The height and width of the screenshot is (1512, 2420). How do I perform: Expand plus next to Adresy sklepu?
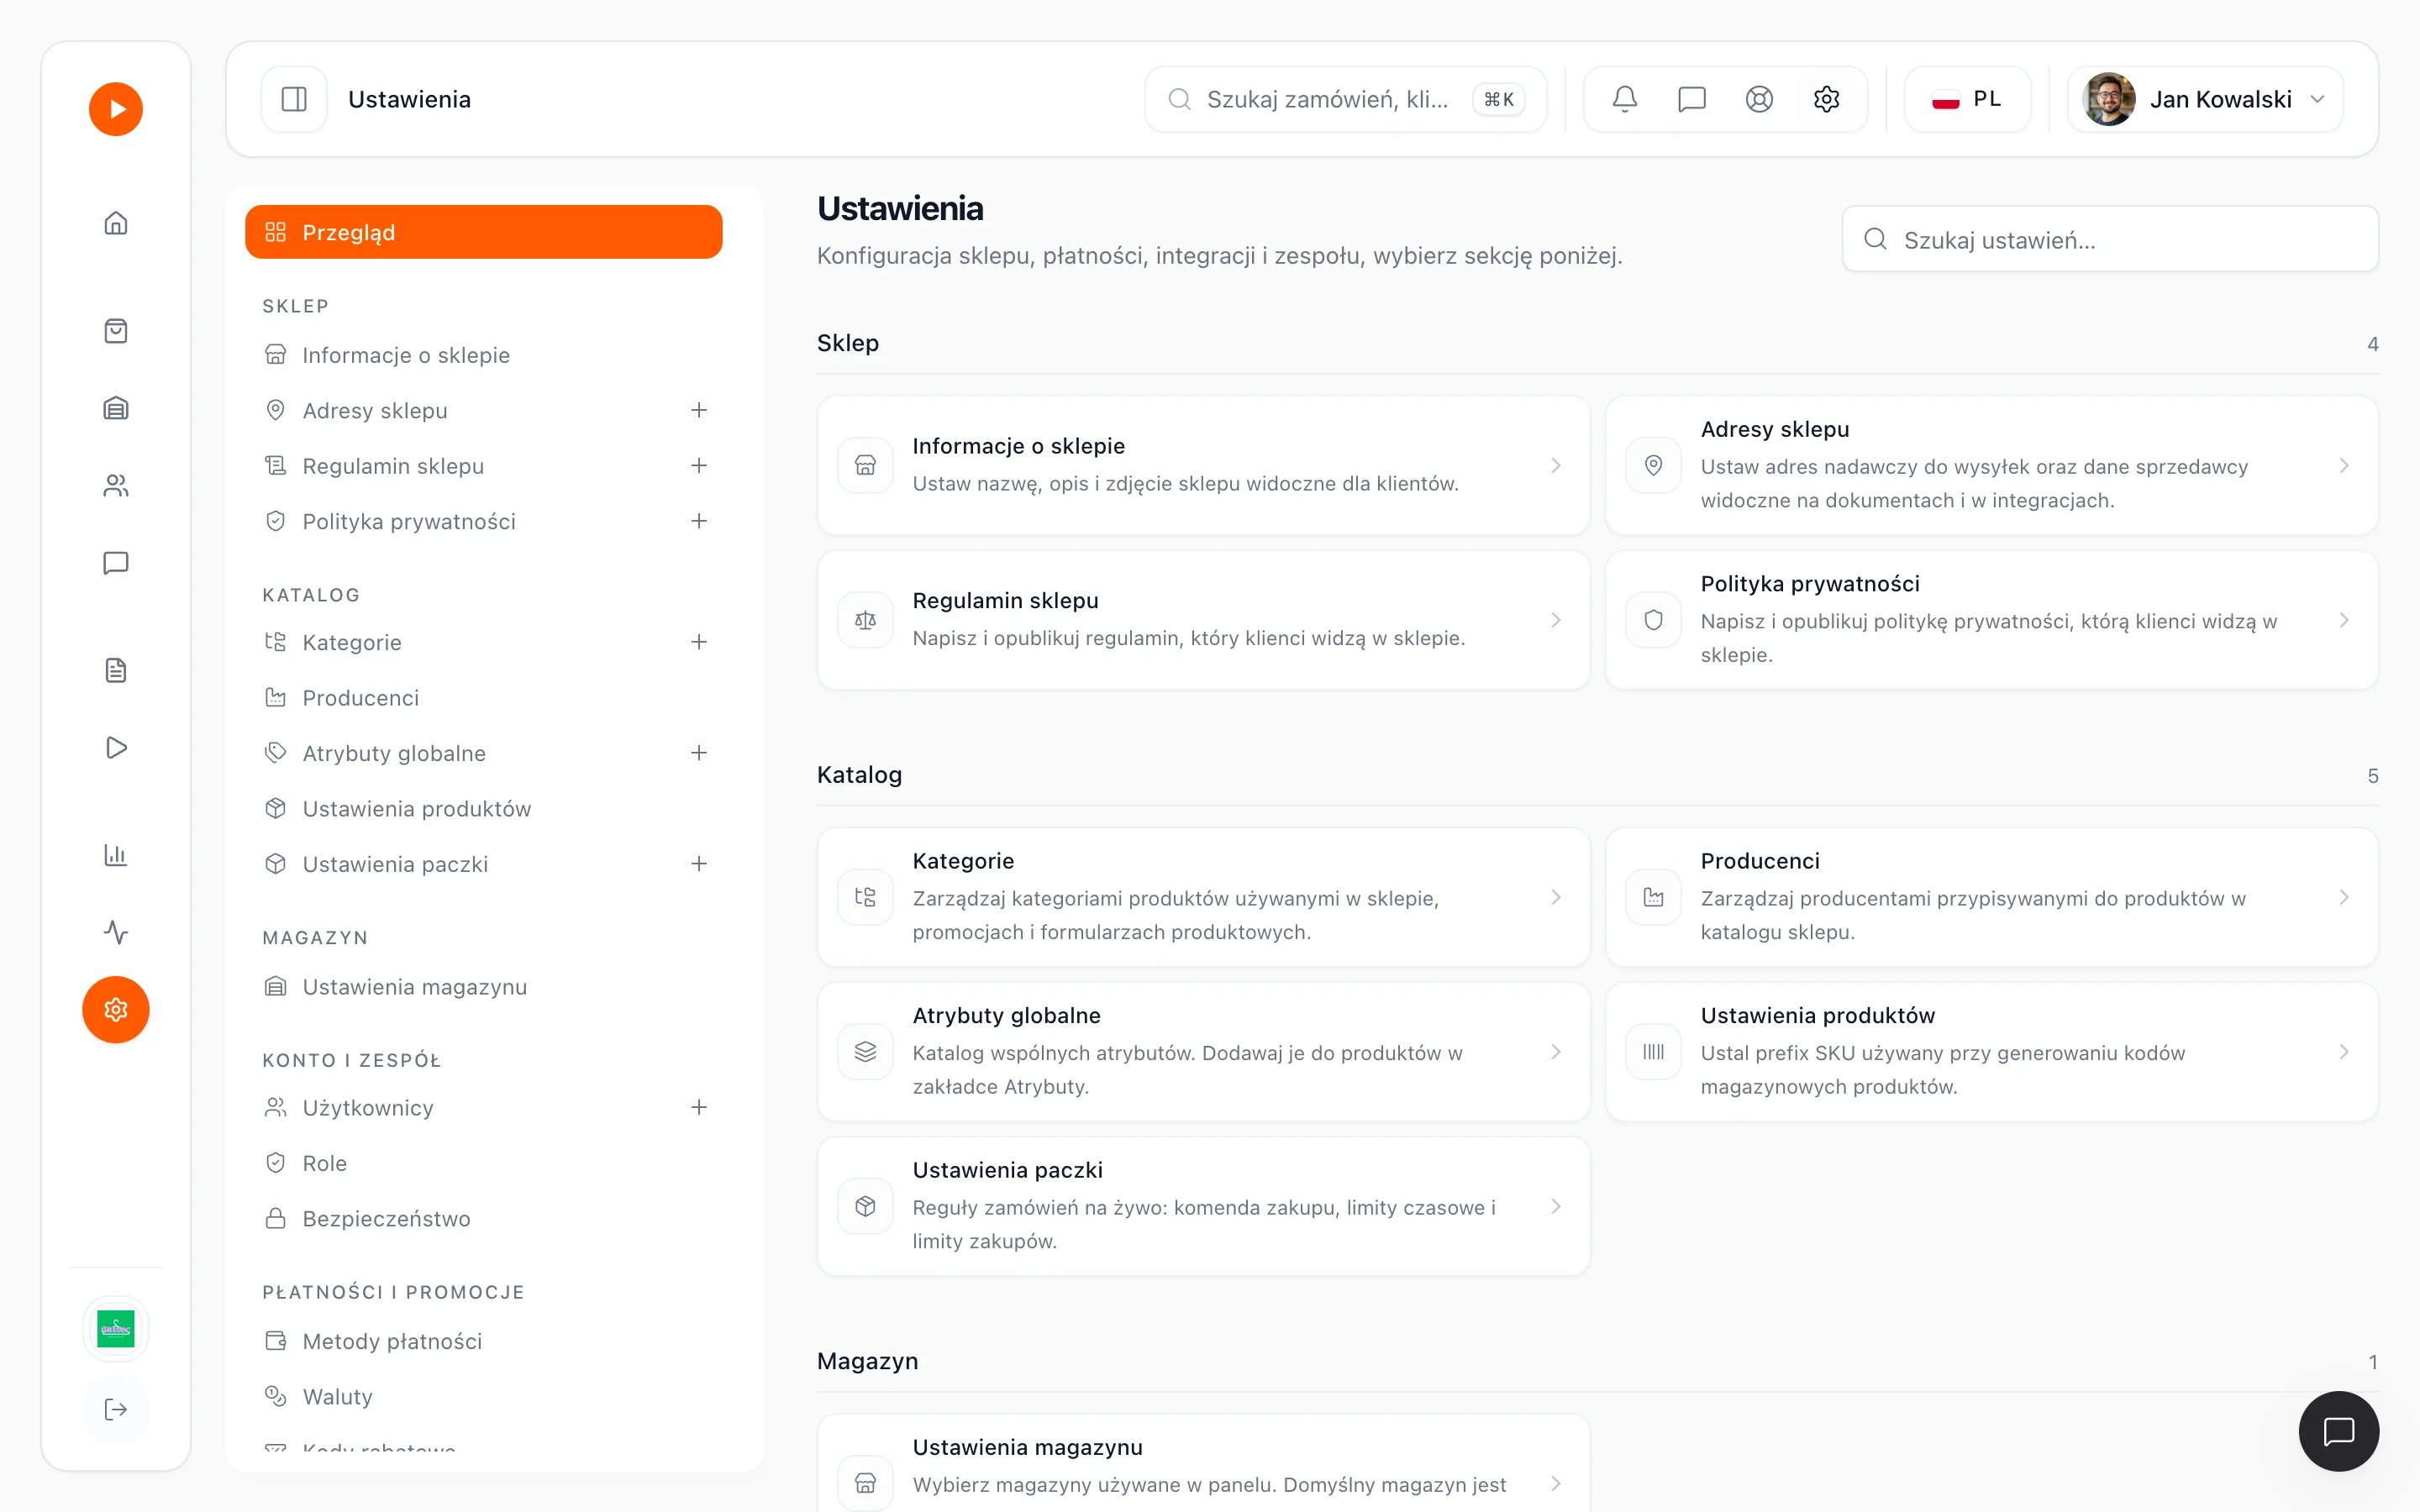pos(699,410)
